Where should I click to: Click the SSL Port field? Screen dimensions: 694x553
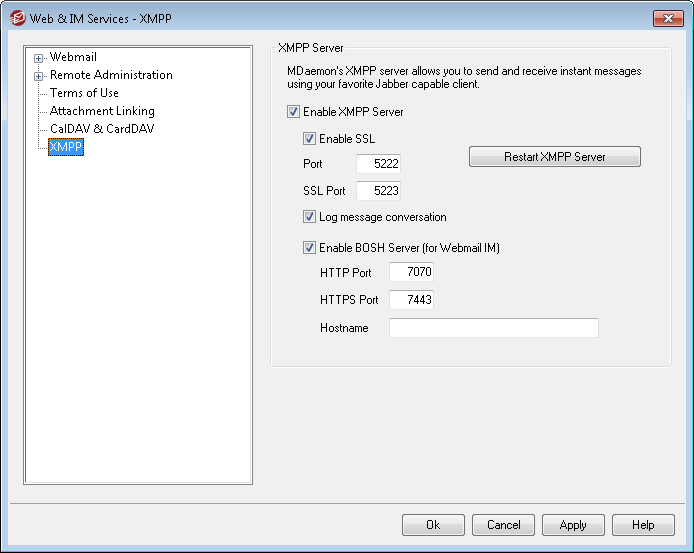point(378,190)
